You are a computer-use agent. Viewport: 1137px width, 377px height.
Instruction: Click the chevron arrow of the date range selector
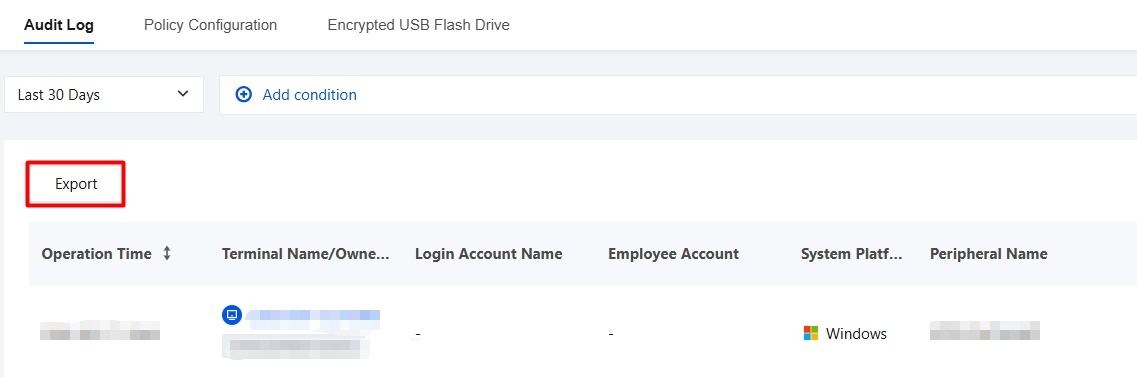click(x=183, y=94)
